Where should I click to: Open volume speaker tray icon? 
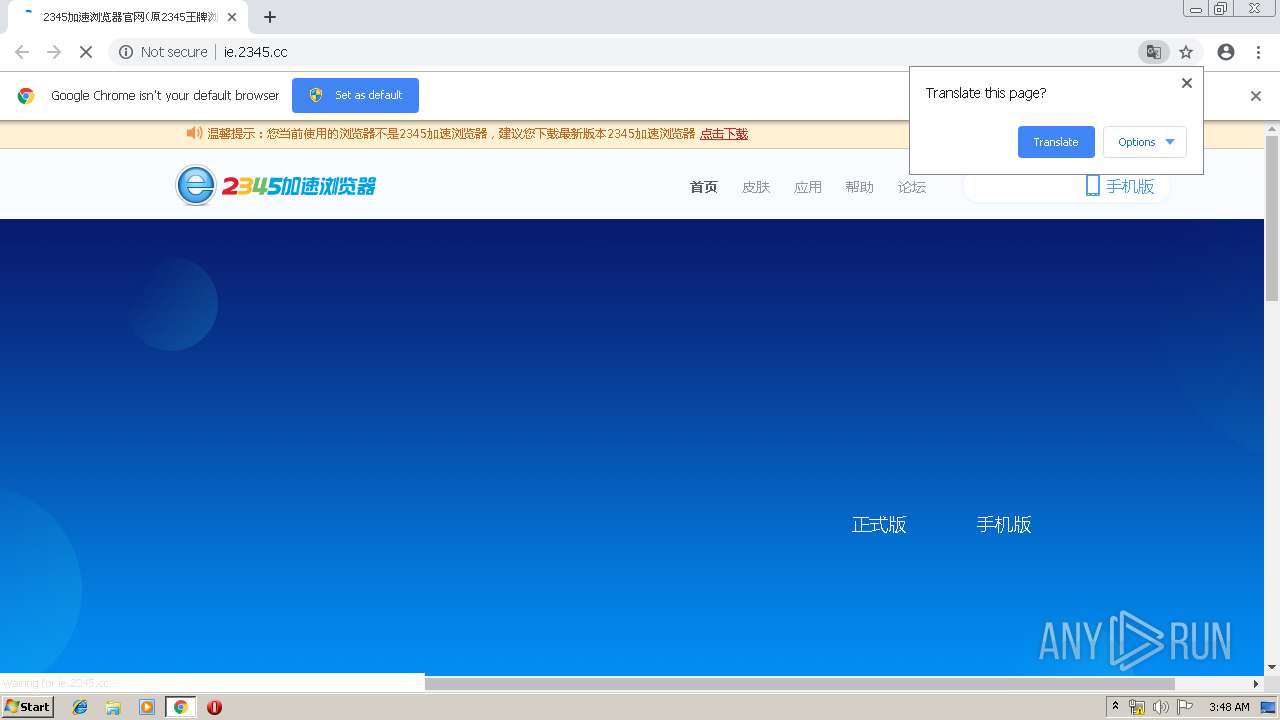(1161, 707)
